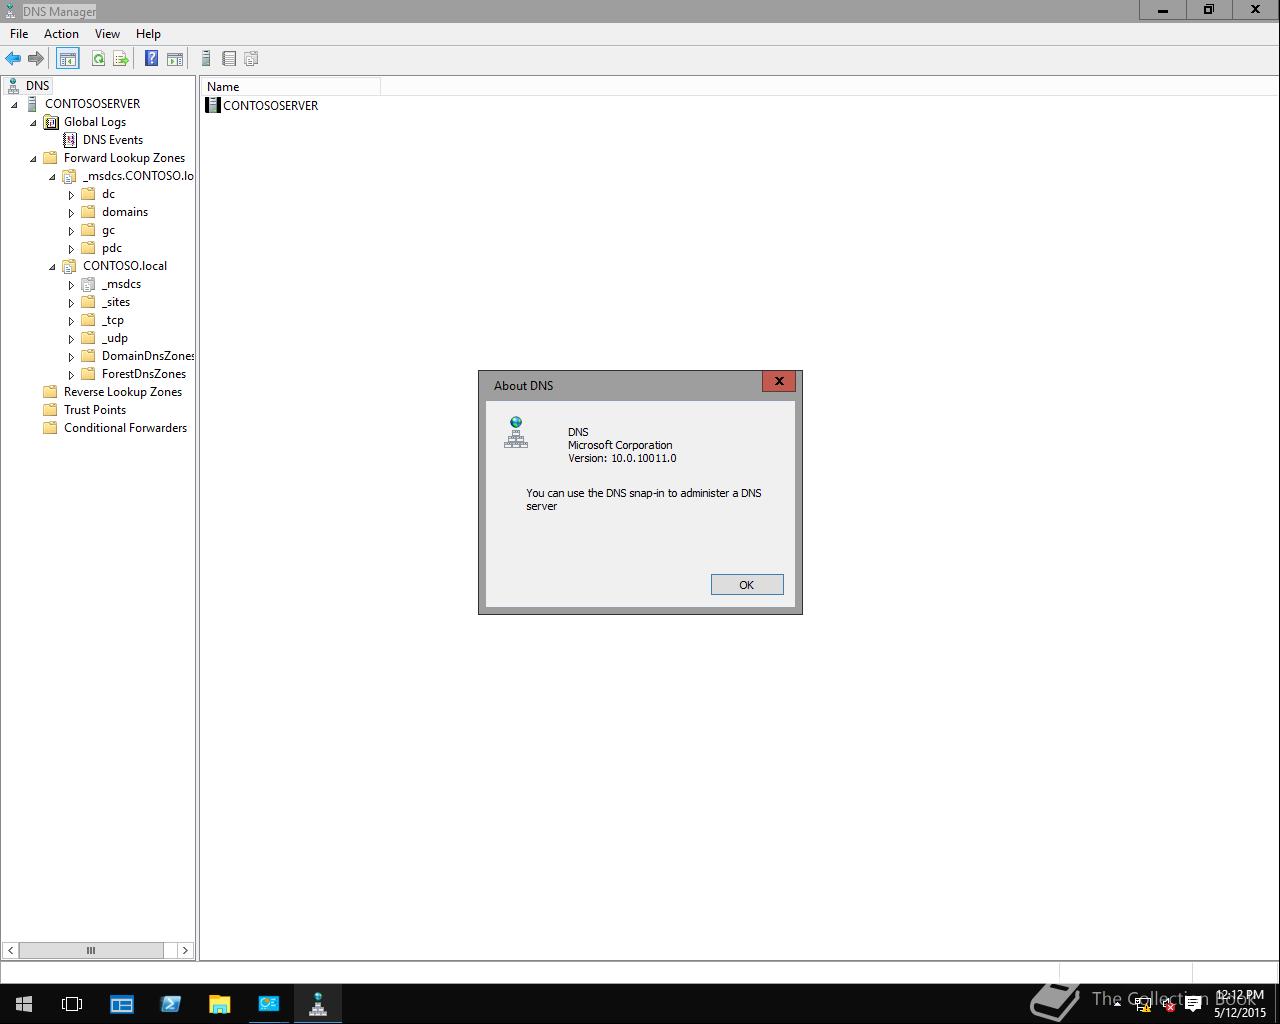Click the records list toolbar icon
The image size is (1280, 1024).
[229, 59]
